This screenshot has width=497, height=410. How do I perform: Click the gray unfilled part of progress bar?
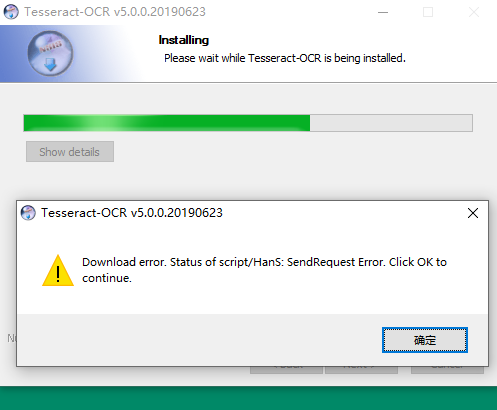point(391,123)
